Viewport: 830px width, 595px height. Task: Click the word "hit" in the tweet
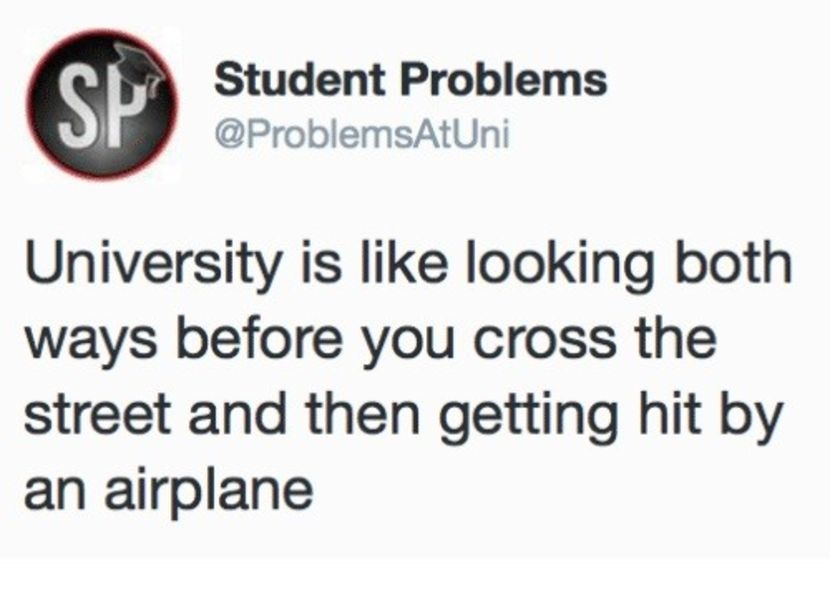point(681,415)
